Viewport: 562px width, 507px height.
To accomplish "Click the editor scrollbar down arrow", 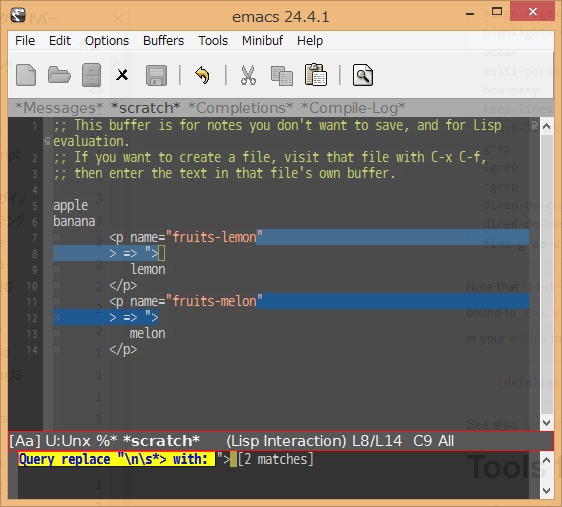I will pos(547,423).
